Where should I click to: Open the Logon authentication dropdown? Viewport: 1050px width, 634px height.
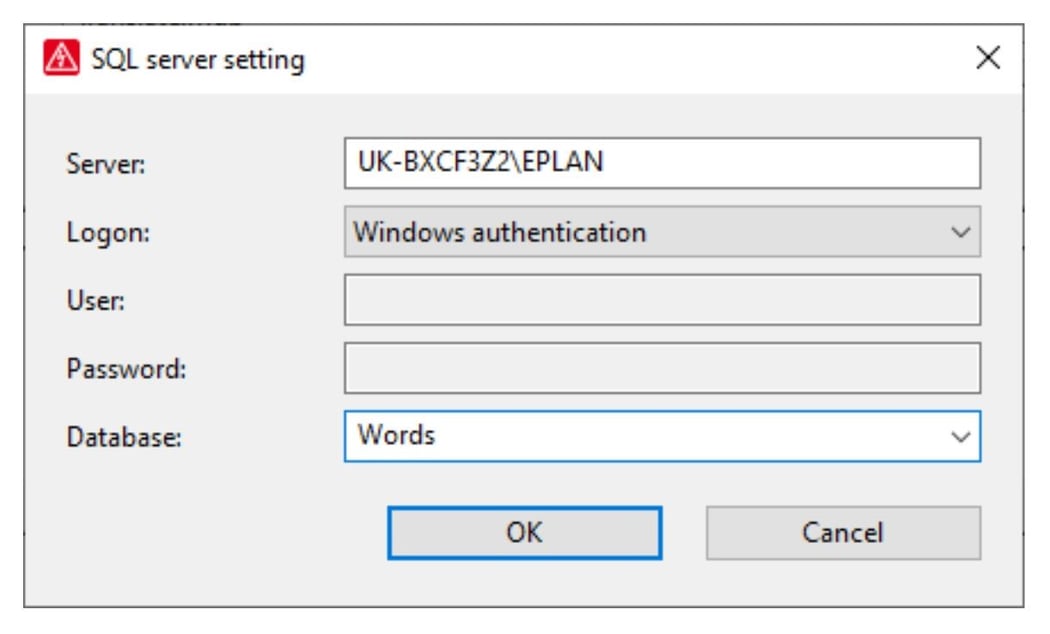point(661,232)
